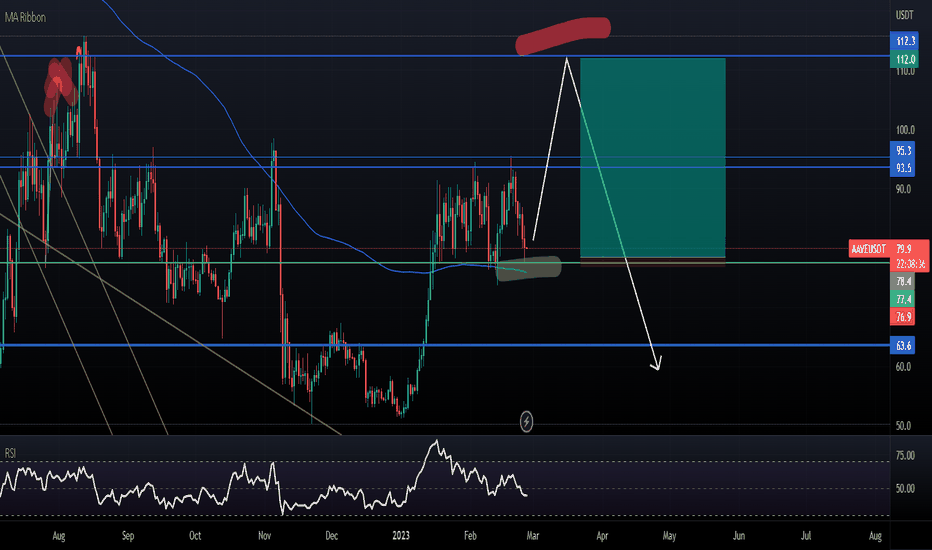Click the Sep label on time axis
The image size is (932, 550).
pyautogui.click(x=128, y=536)
